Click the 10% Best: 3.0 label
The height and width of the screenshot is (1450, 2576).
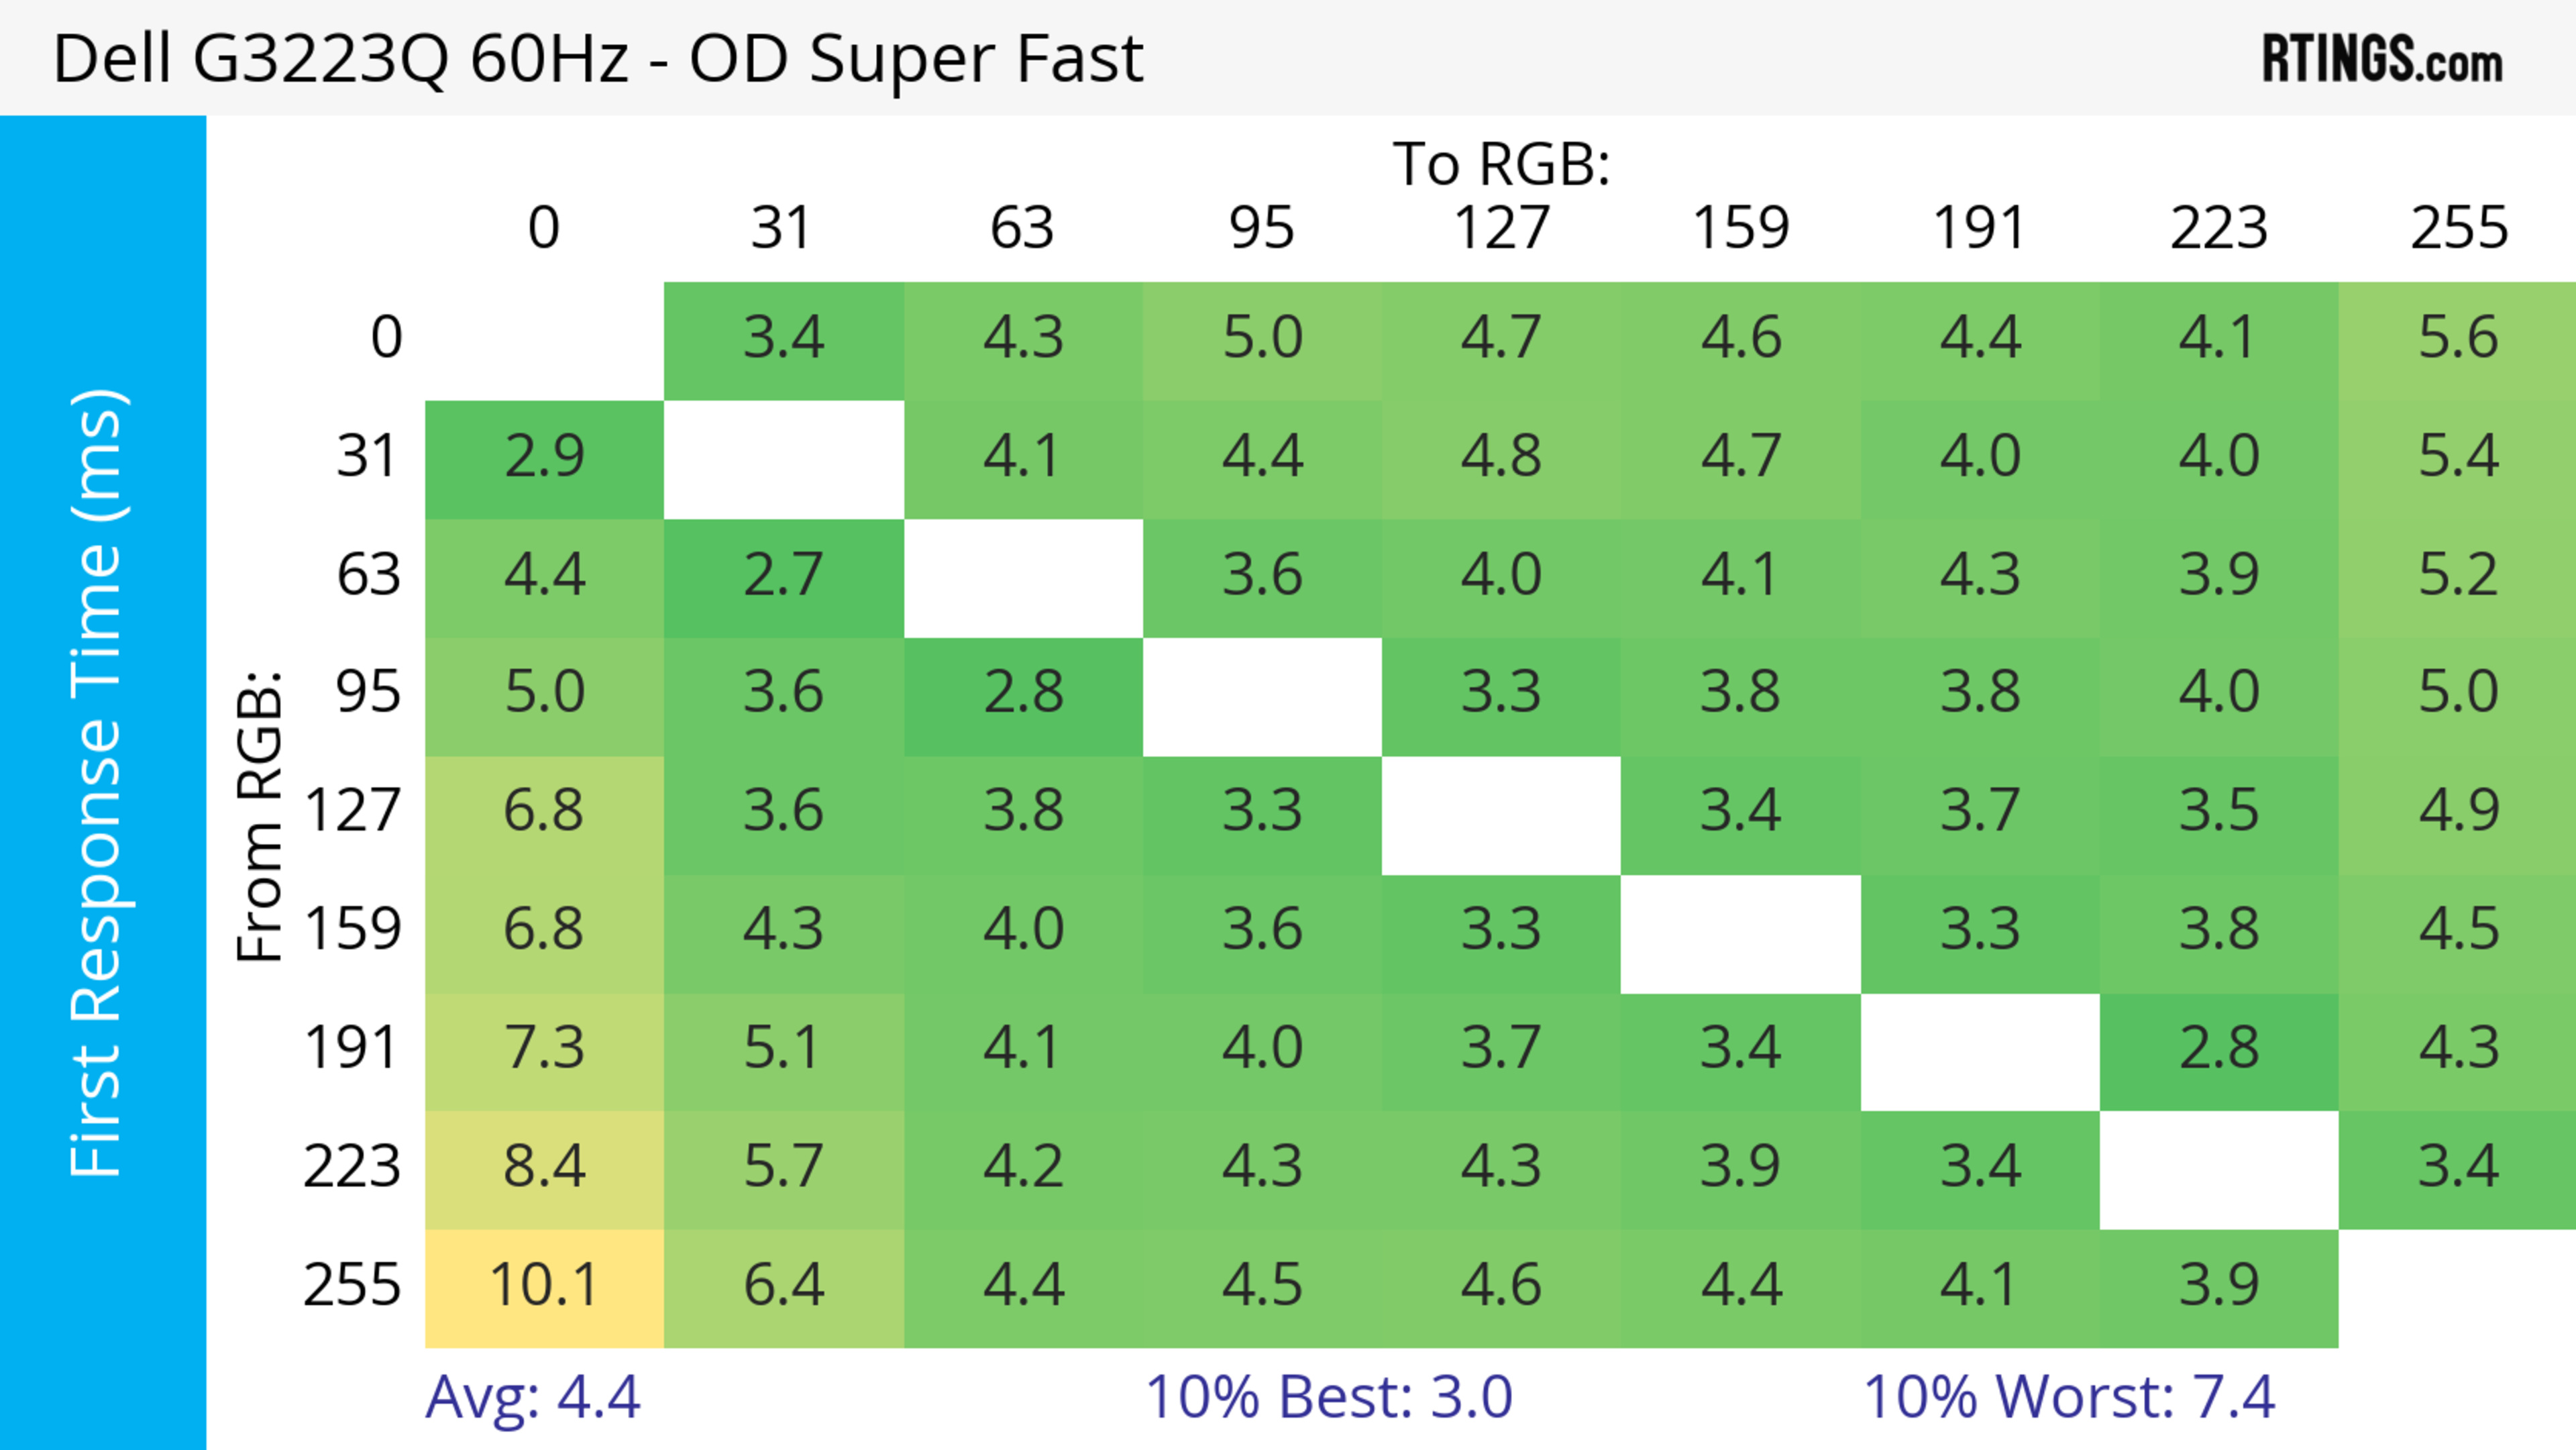click(x=1328, y=1397)
